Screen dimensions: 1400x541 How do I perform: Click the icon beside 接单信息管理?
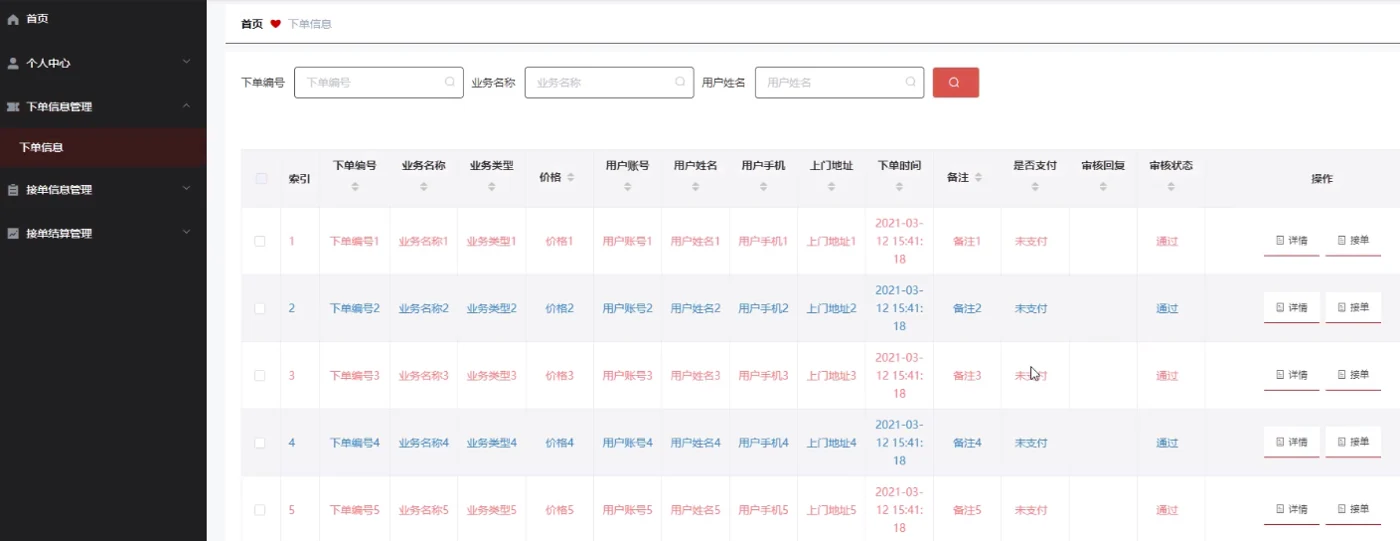[x=13, y=190]
